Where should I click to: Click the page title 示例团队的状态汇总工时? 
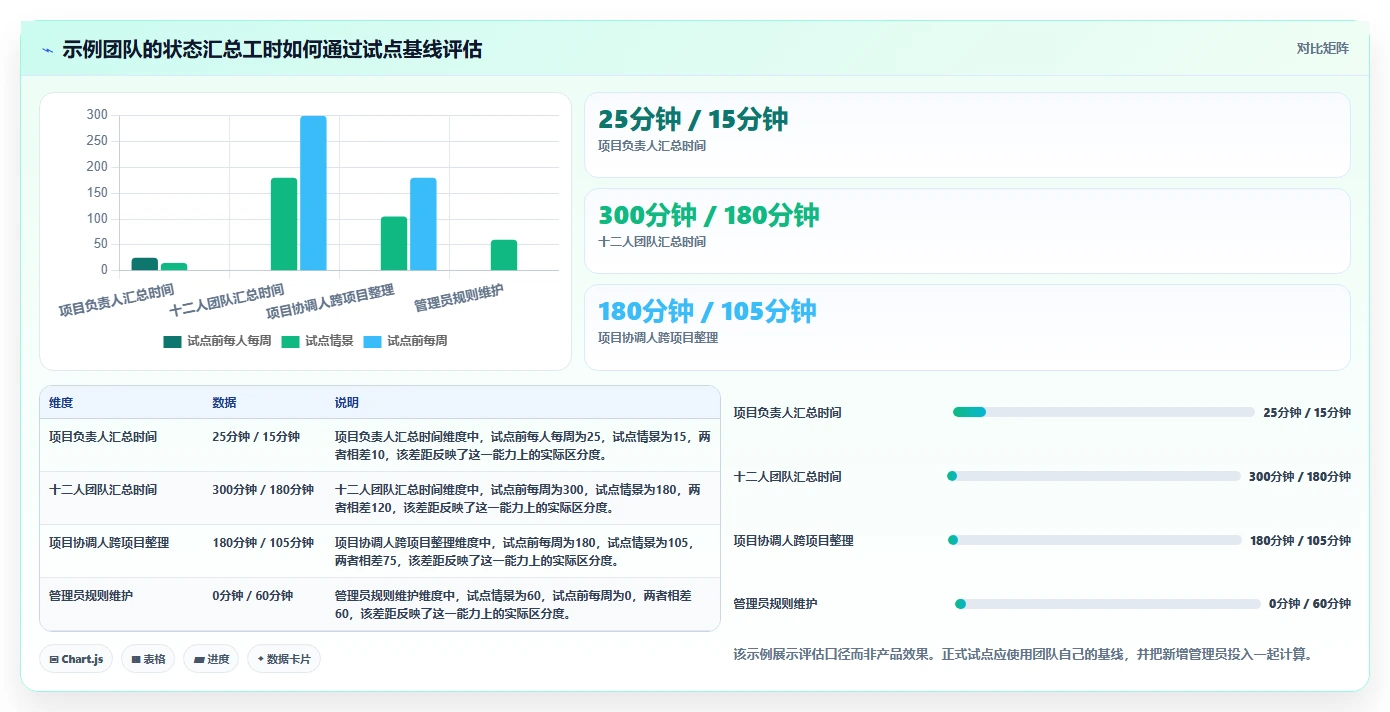click(x=272, y=50)
